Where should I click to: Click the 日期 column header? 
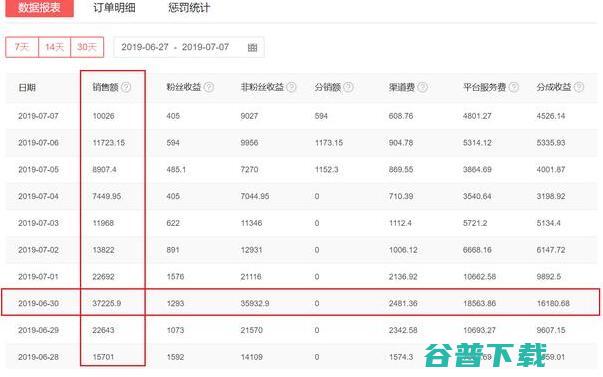[27, 88]
